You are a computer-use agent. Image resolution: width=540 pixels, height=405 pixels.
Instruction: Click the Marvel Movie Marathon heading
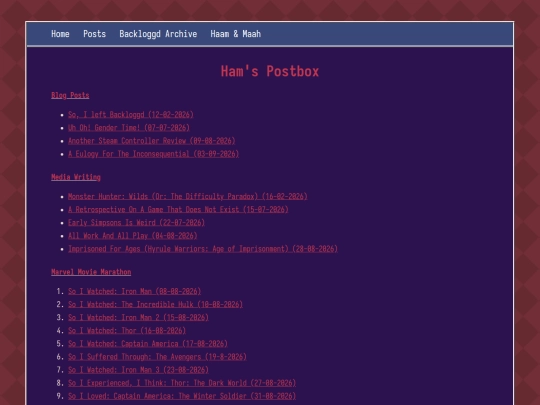[x=91, y=272]
